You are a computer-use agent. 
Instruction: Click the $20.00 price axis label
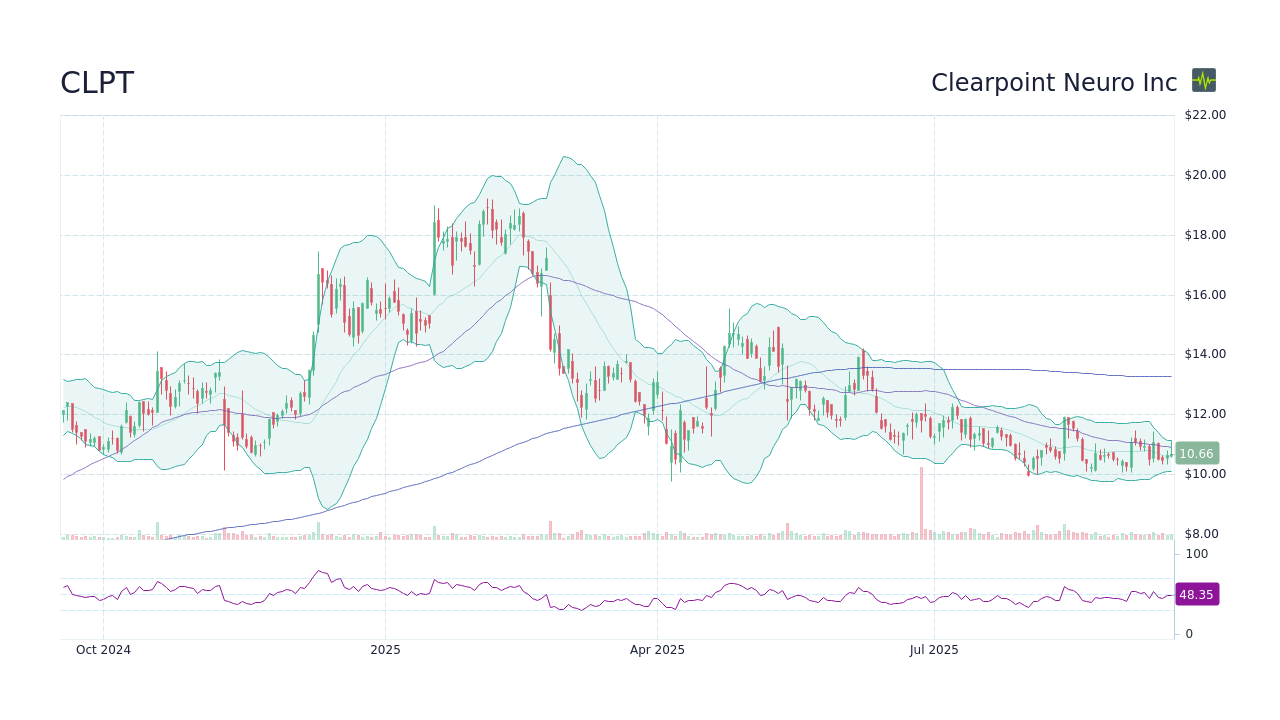(1205, 175)
